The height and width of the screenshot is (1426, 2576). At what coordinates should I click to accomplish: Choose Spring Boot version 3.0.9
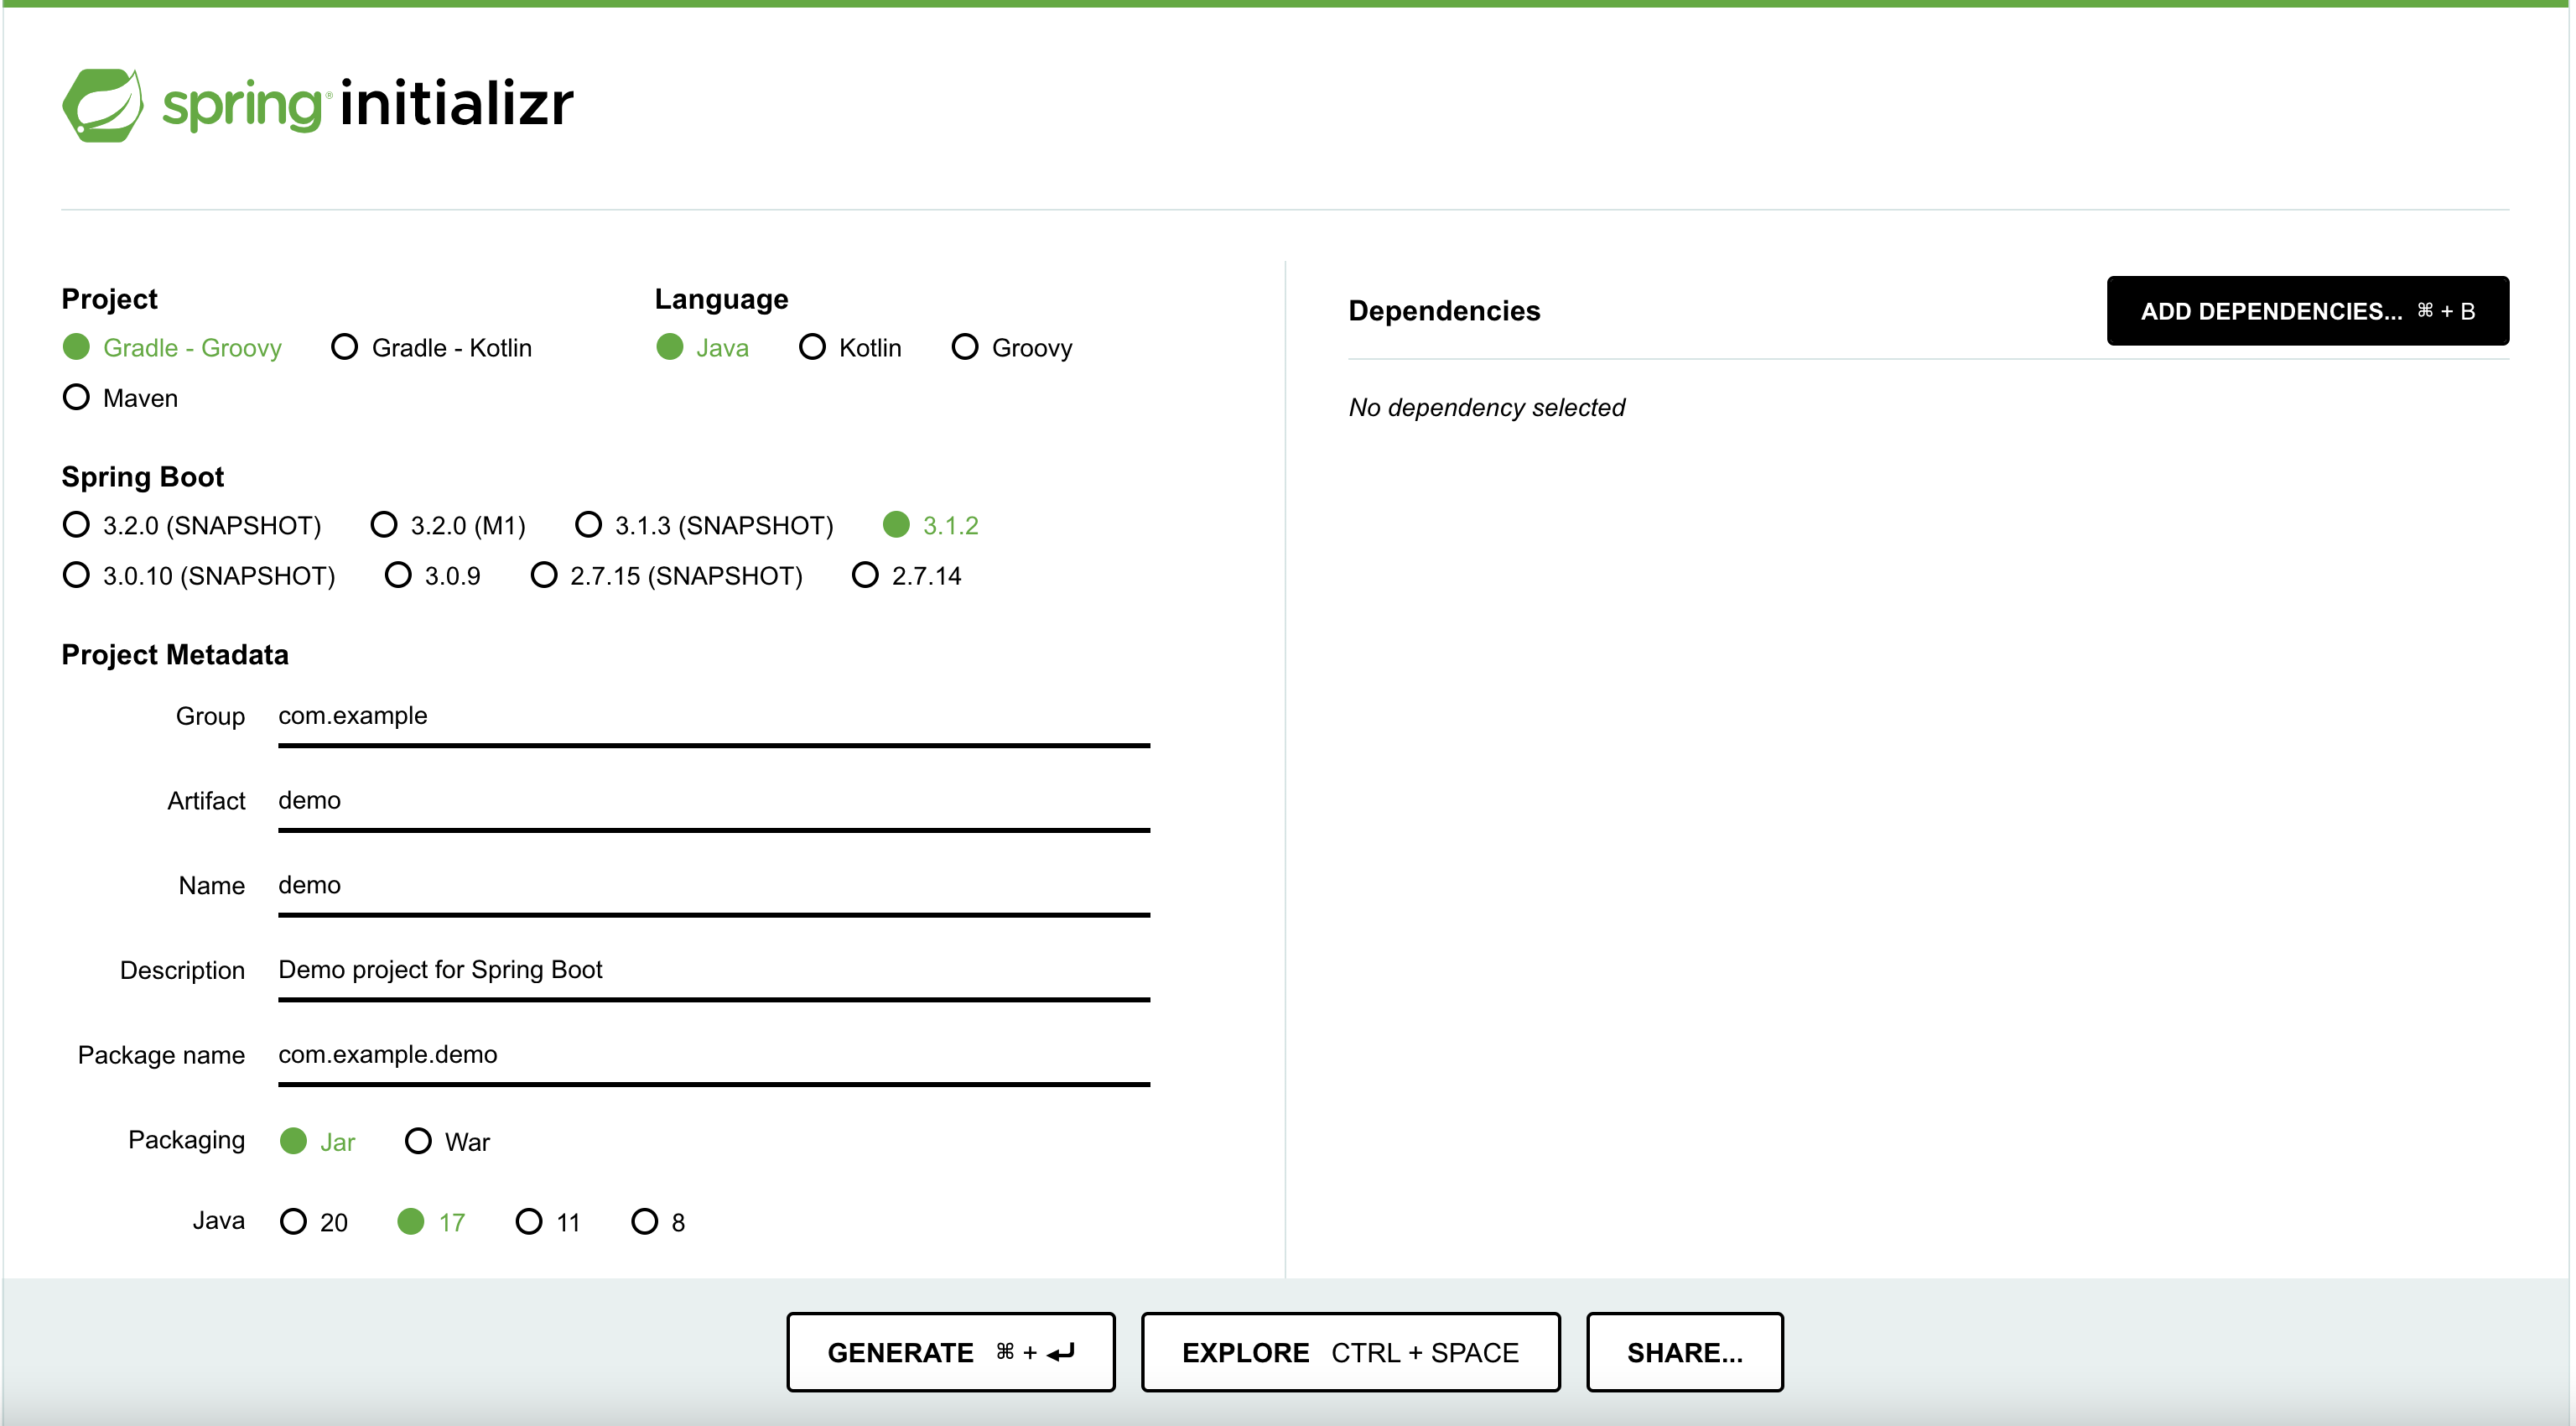pos(398,575)
